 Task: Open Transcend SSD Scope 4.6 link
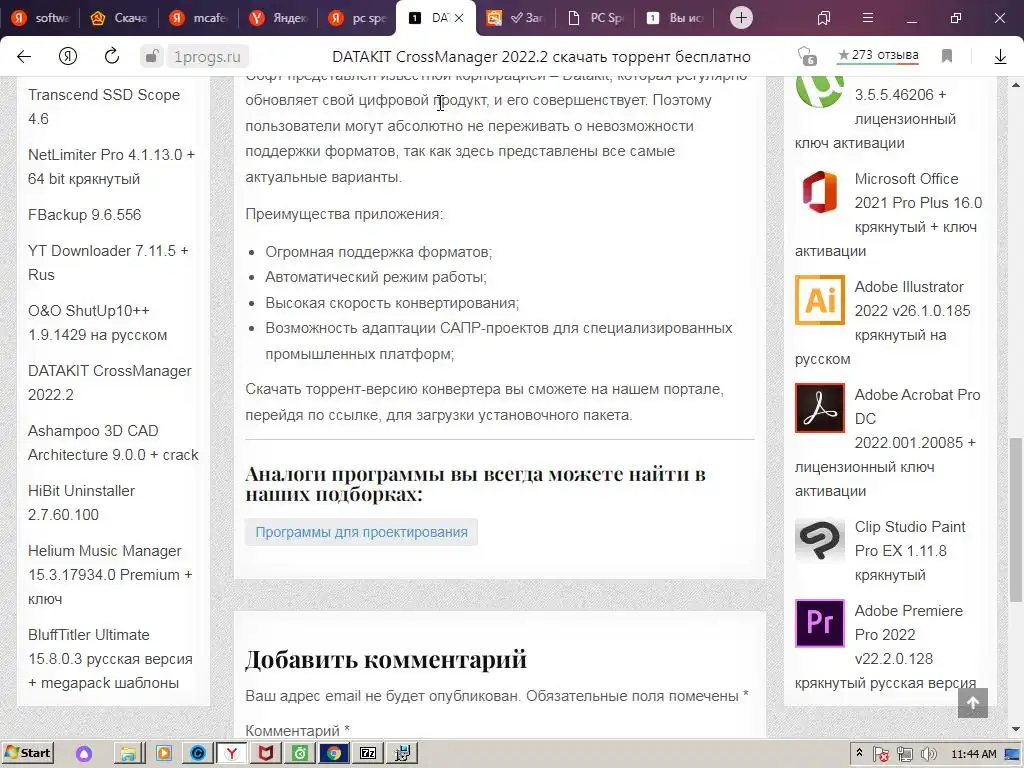pyautogui.click(x=104, y=106)
